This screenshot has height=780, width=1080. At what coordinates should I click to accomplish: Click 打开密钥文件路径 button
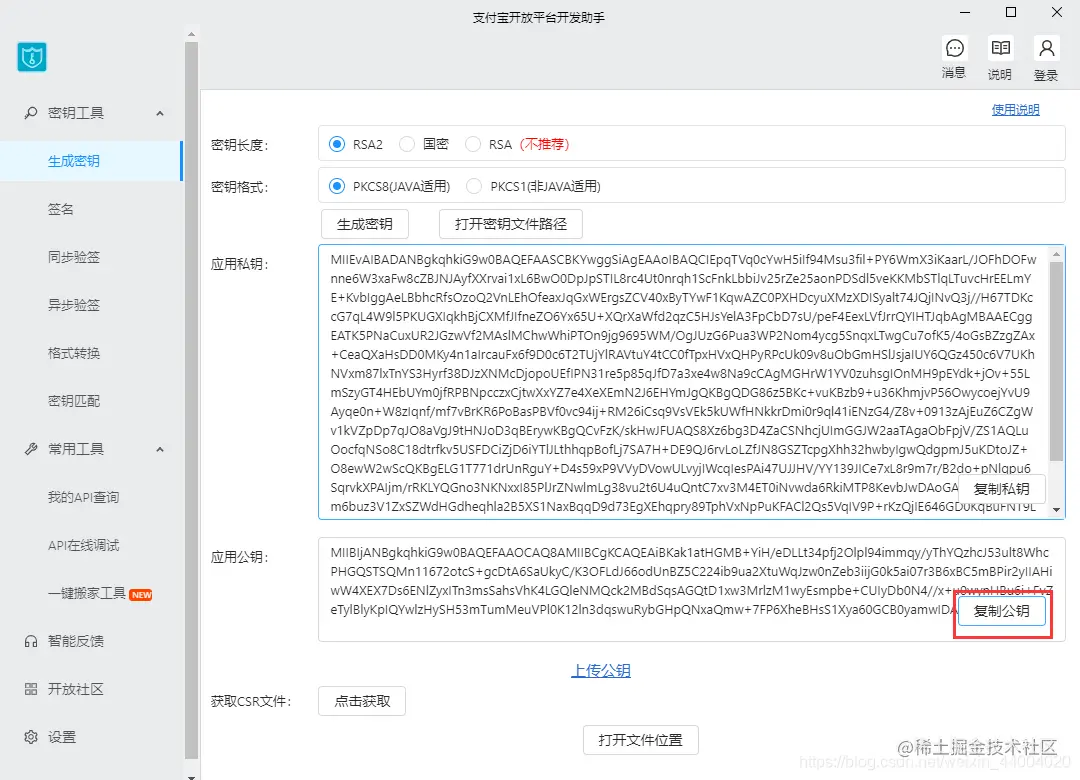[510, 224]
